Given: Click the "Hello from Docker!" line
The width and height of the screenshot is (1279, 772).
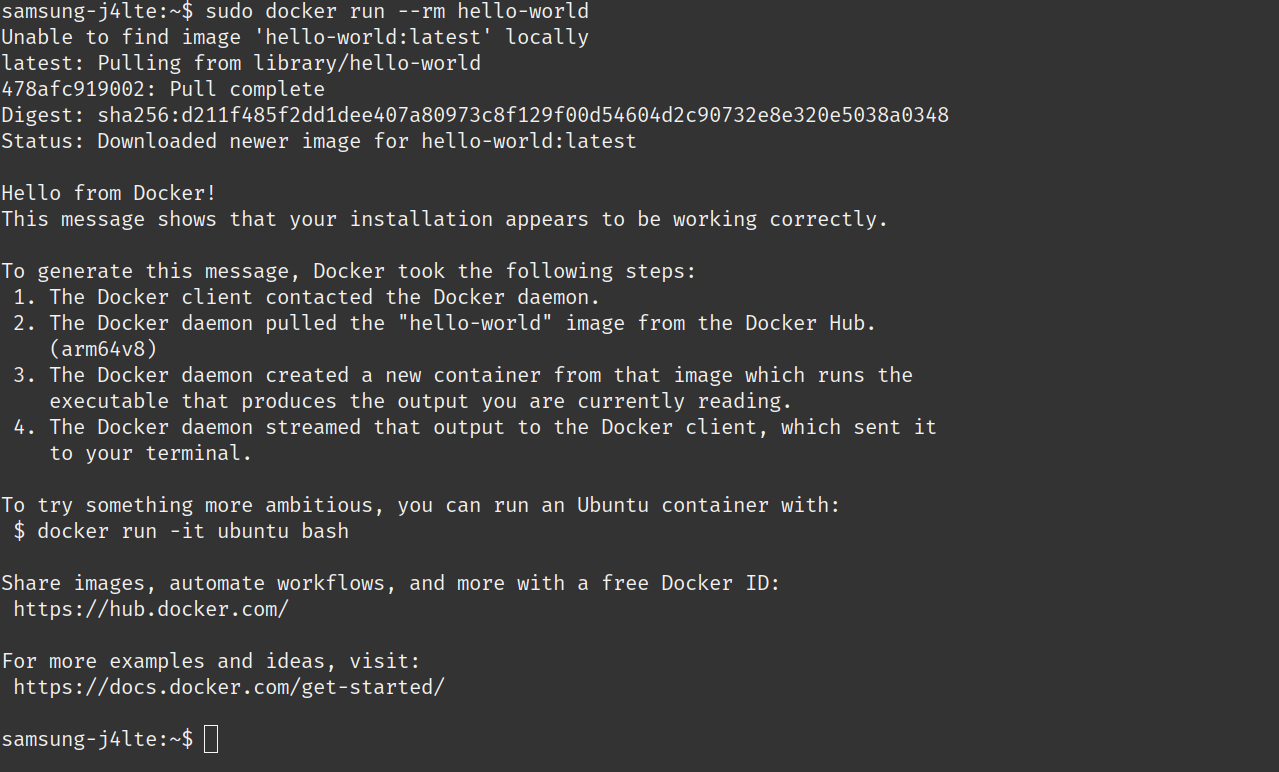Looking at the screenshot, I should 109,193.
